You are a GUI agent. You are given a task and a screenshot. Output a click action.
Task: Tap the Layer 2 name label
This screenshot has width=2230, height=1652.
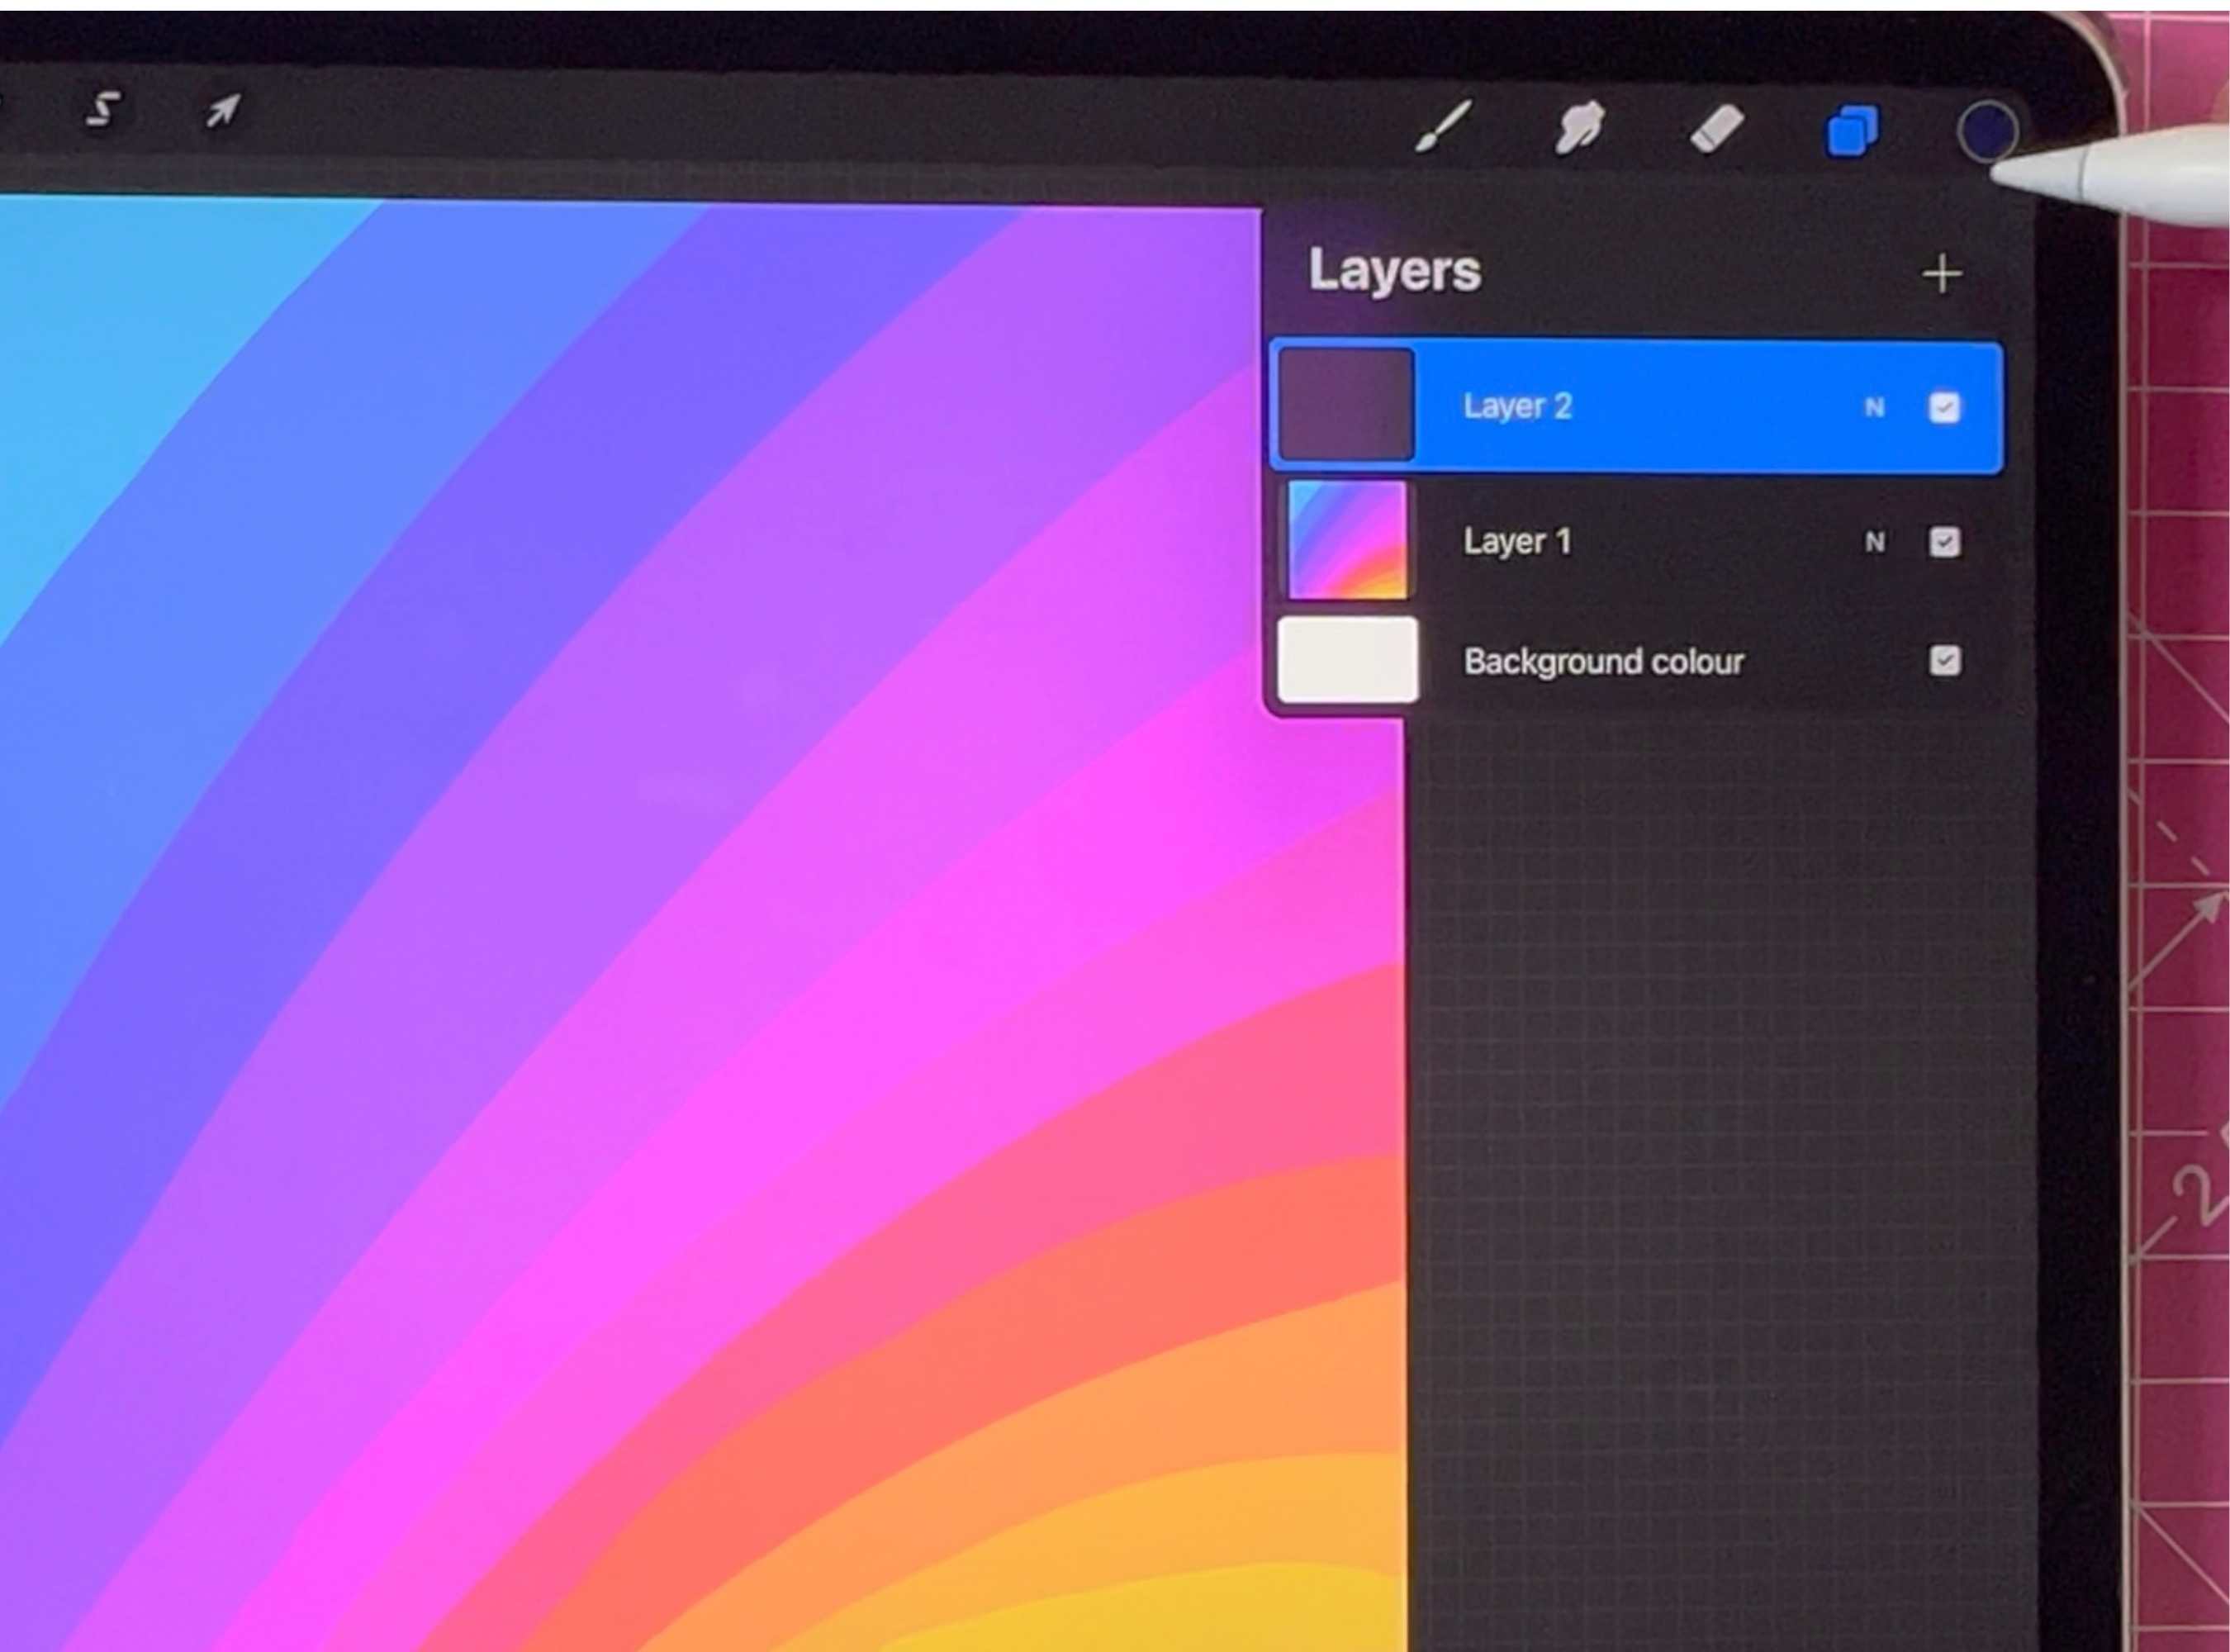coord(1517,406)
